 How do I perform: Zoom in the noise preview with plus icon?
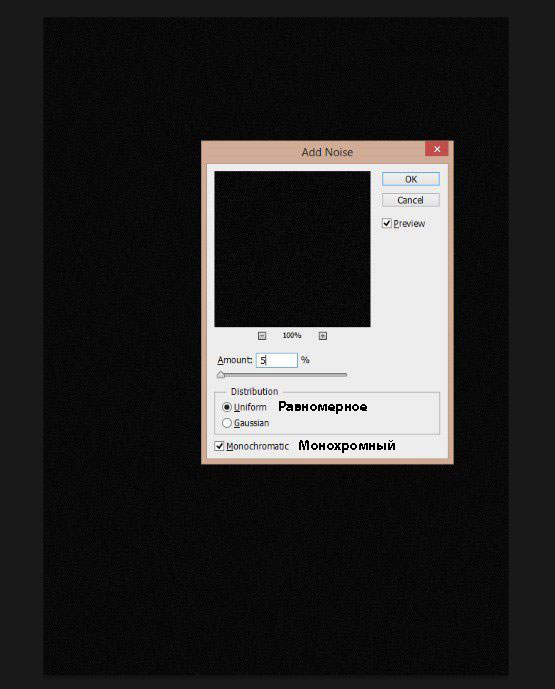(x=323, y=336)
